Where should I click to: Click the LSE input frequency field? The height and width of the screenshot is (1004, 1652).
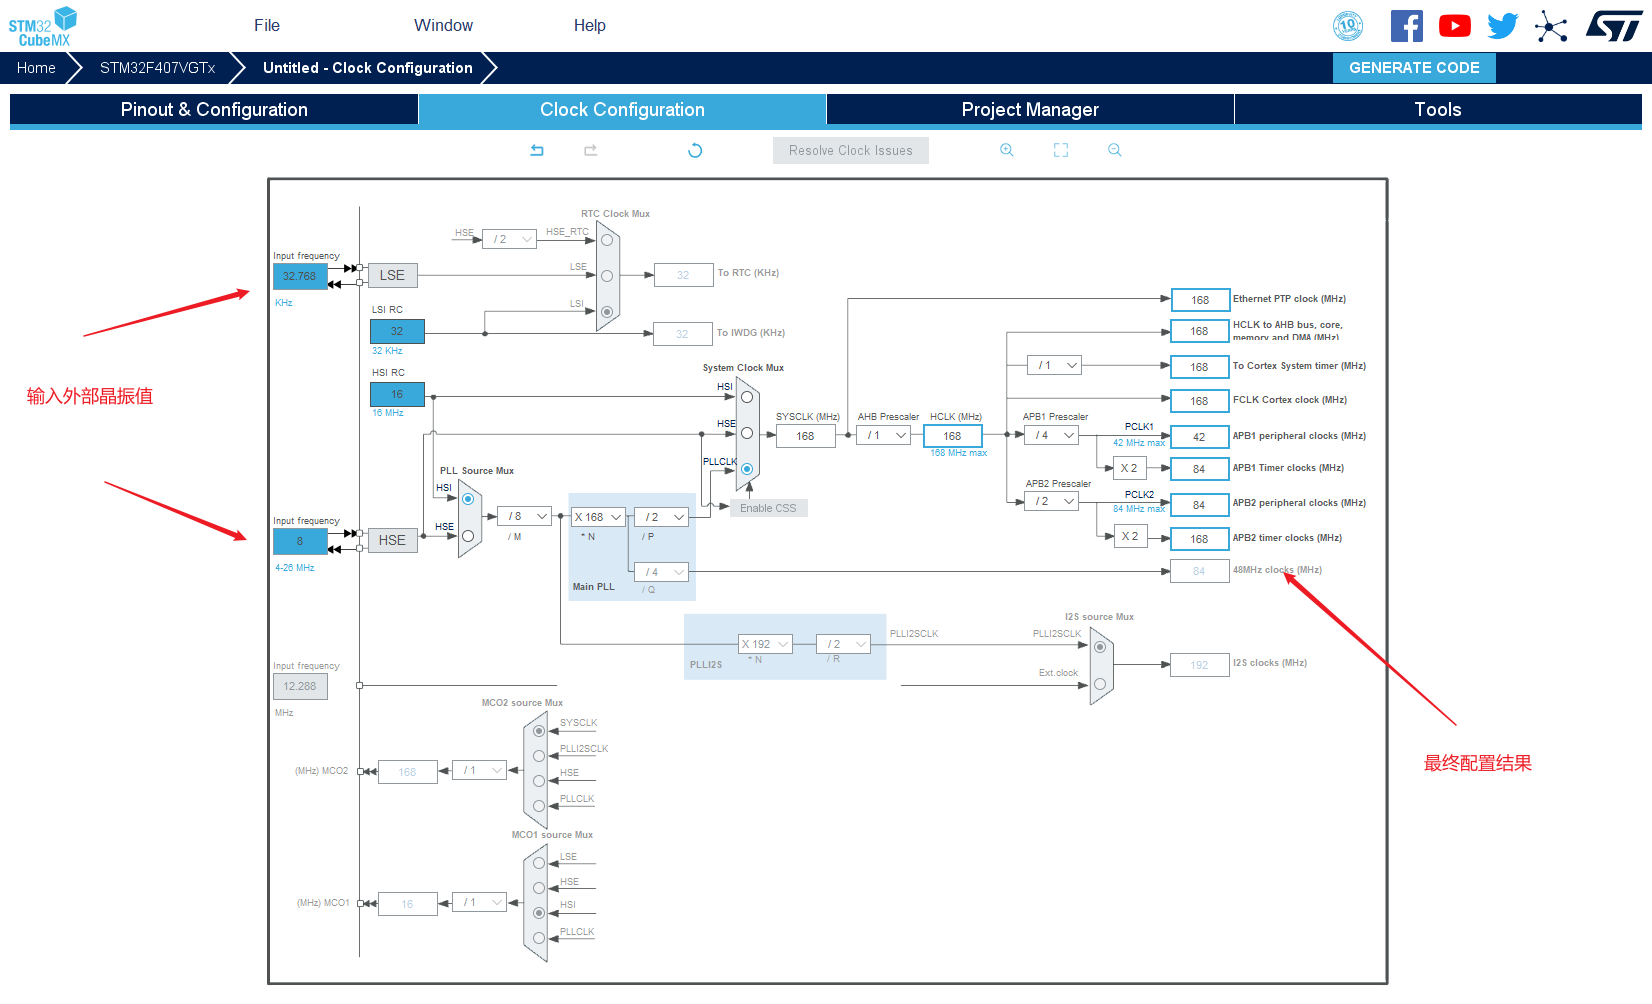(x=300, y=276)
